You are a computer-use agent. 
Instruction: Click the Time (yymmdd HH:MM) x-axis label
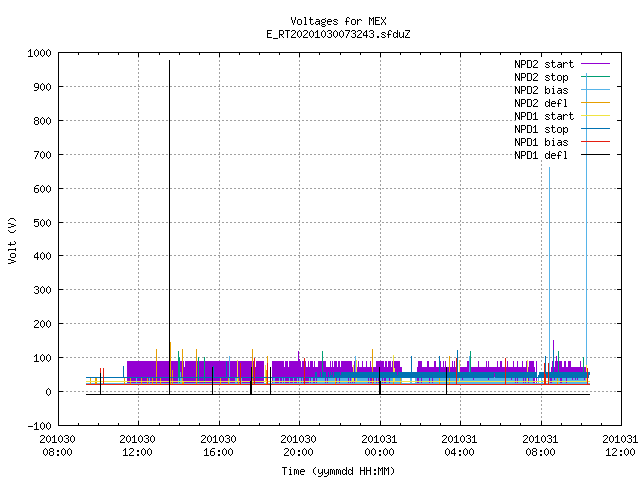[338, 471]
